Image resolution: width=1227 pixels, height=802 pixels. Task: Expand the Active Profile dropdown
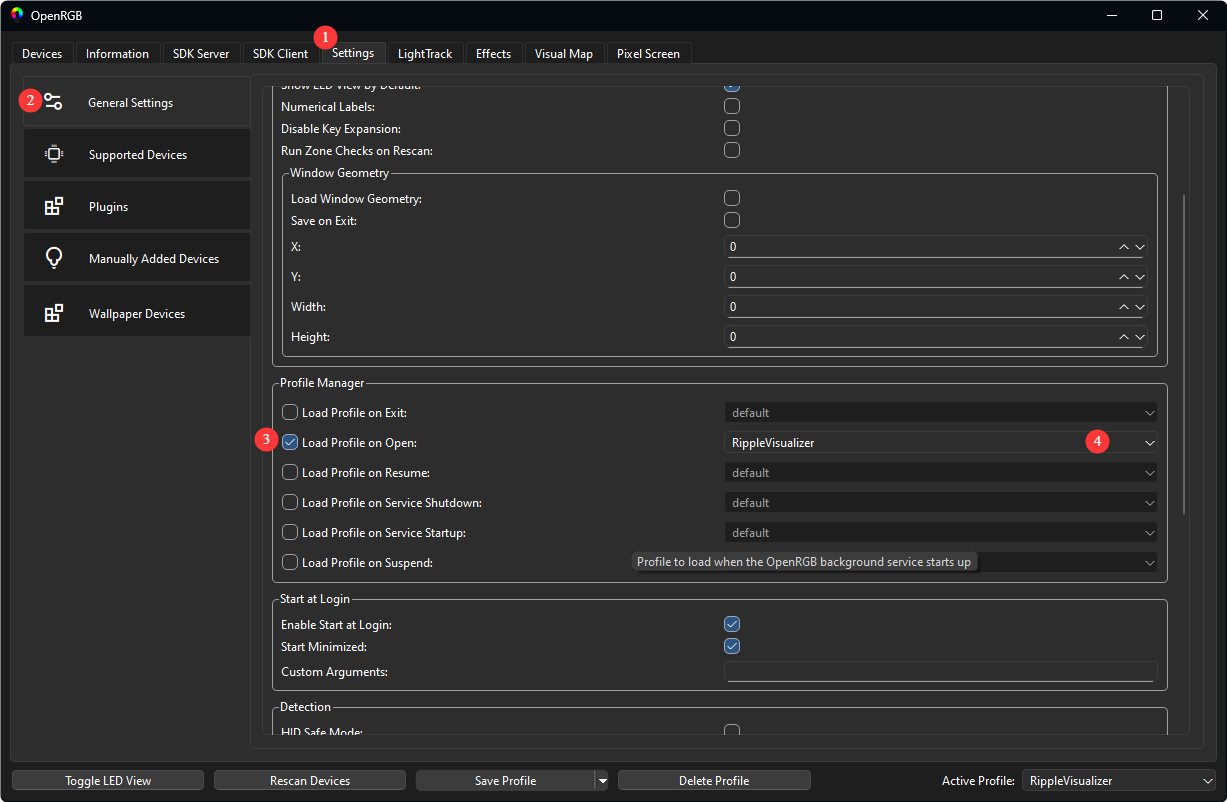point(1119,780)
